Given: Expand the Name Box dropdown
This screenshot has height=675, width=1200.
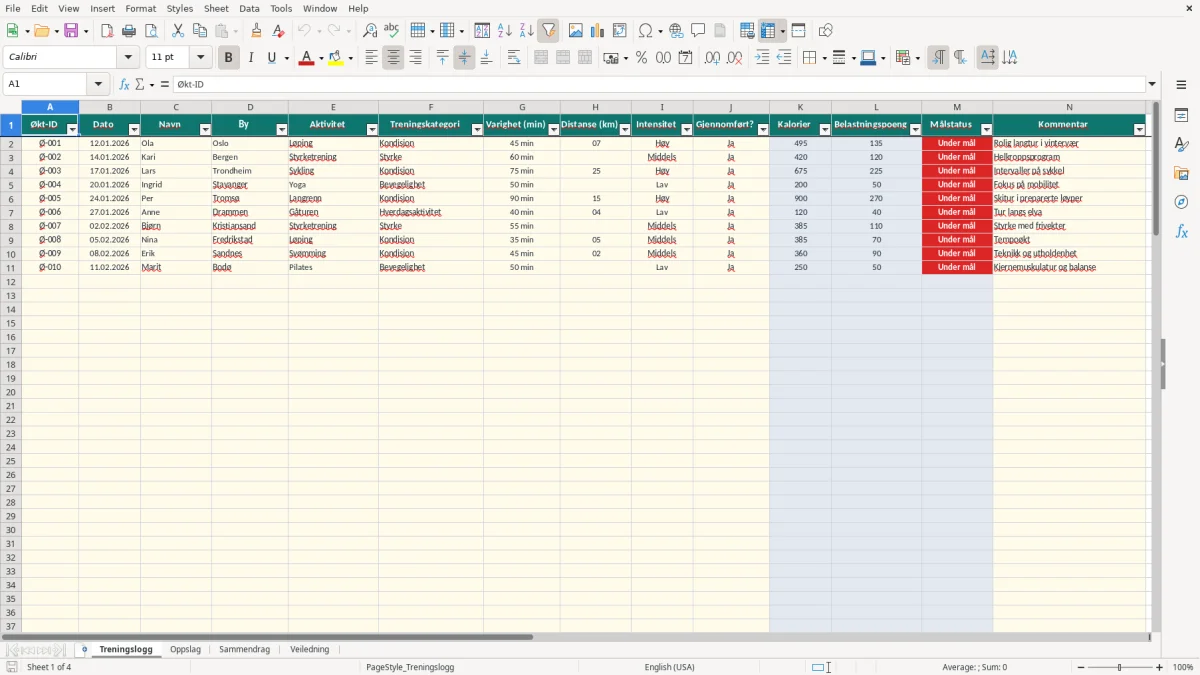Looking at the screenshot, I should coord(98,84).
